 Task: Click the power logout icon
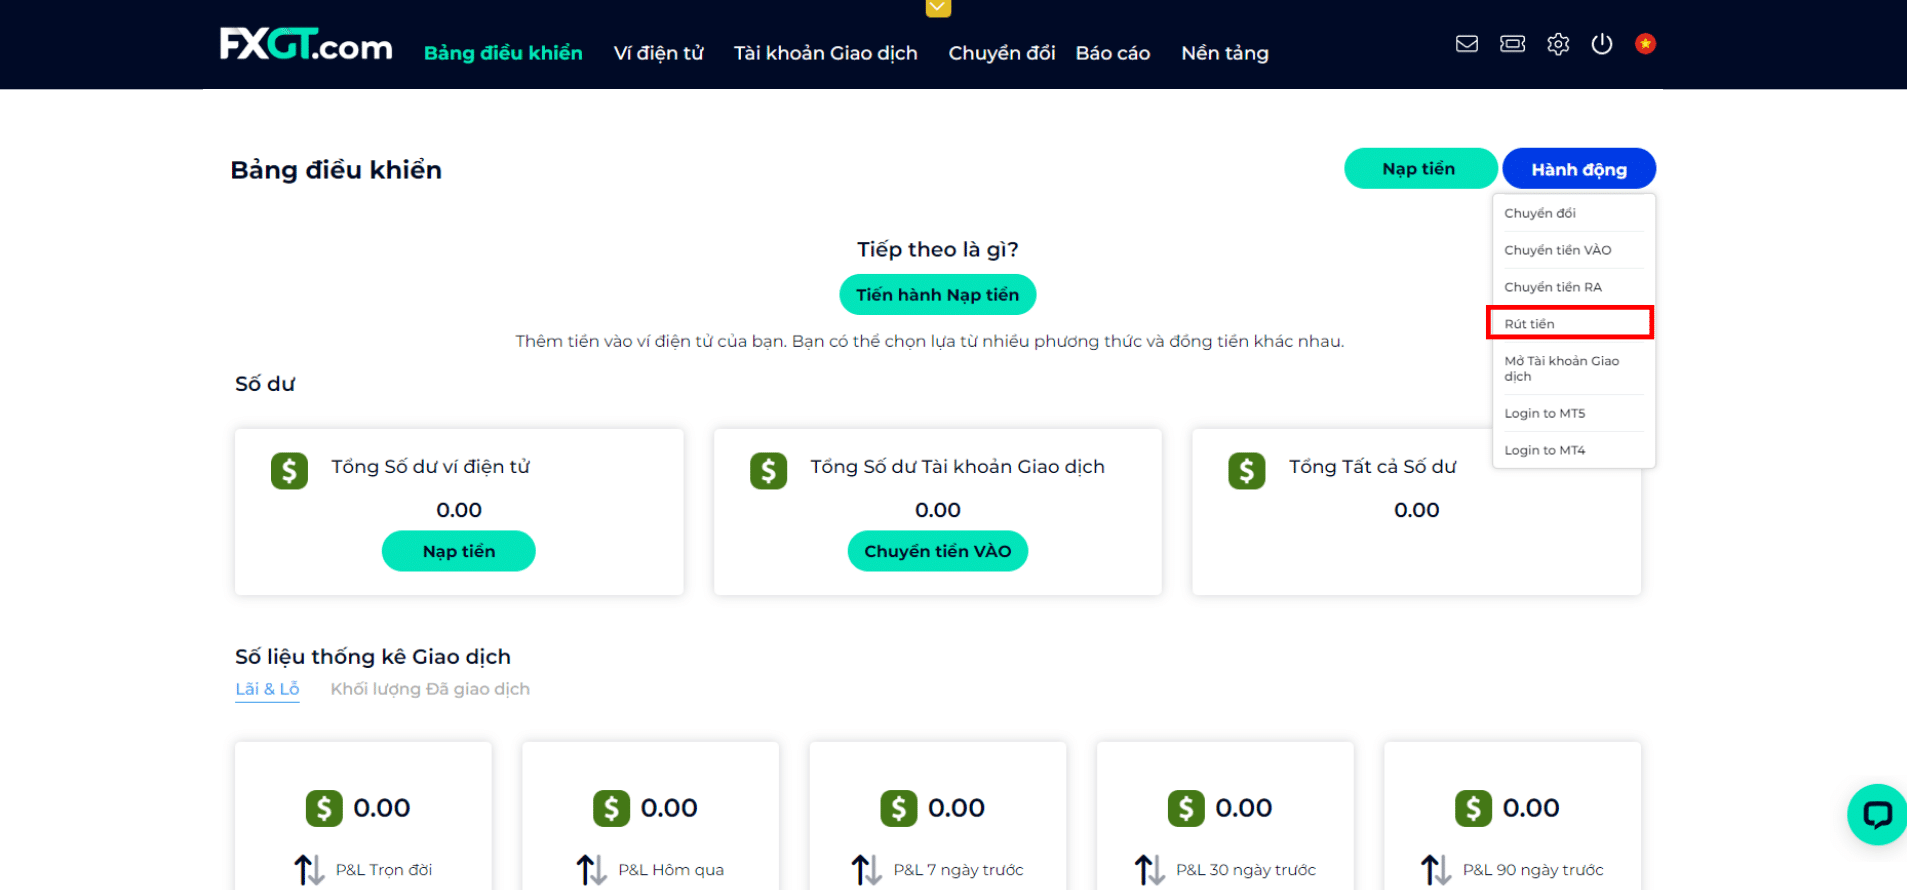click(x=1602, y=44)
